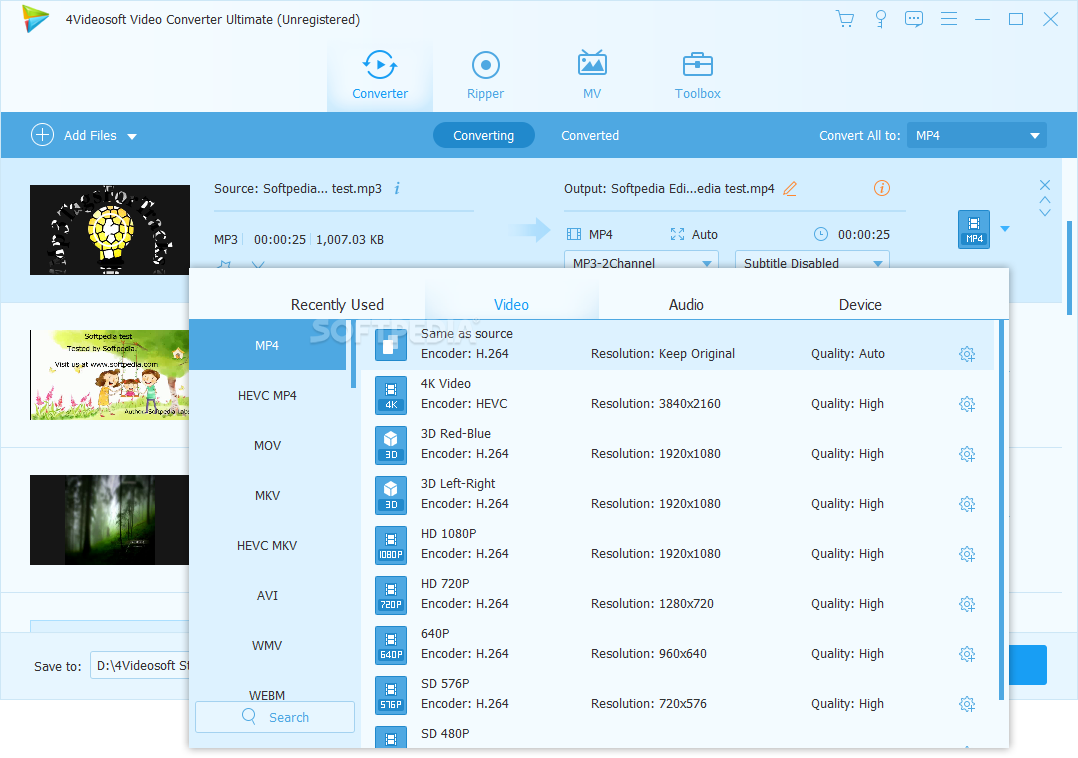Click the shopping cart purchase icon
The width and height of the screenshot is (1078, 758).
click(845, 19)
